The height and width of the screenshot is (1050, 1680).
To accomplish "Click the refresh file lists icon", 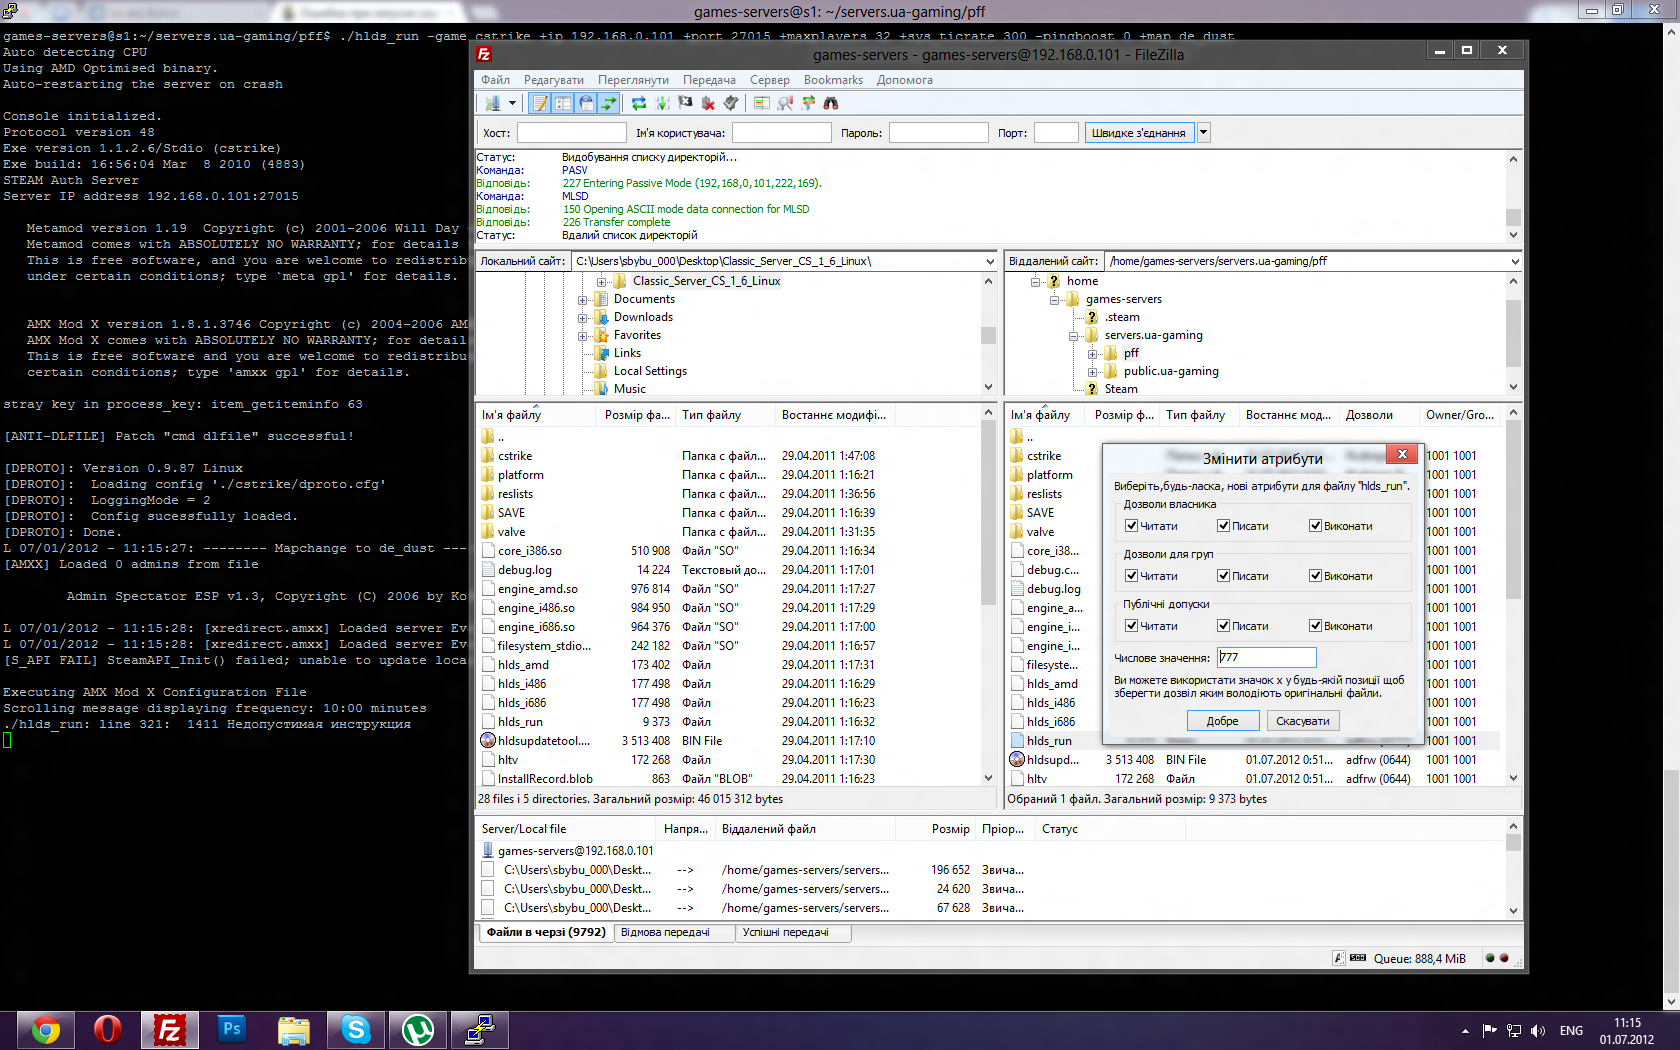I will (639, 103).
